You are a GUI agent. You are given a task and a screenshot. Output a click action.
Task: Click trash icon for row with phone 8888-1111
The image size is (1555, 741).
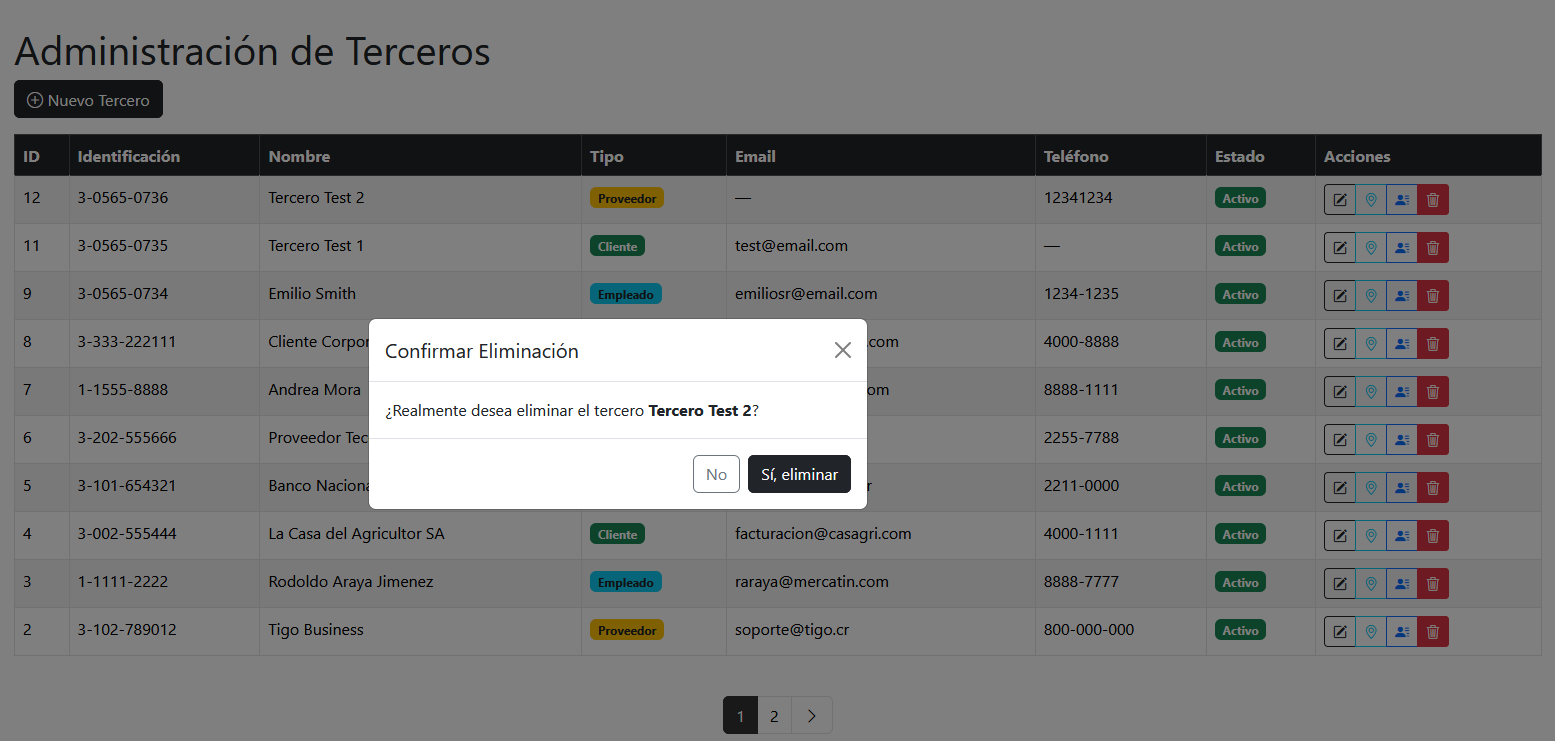[x=1433, y=391]
